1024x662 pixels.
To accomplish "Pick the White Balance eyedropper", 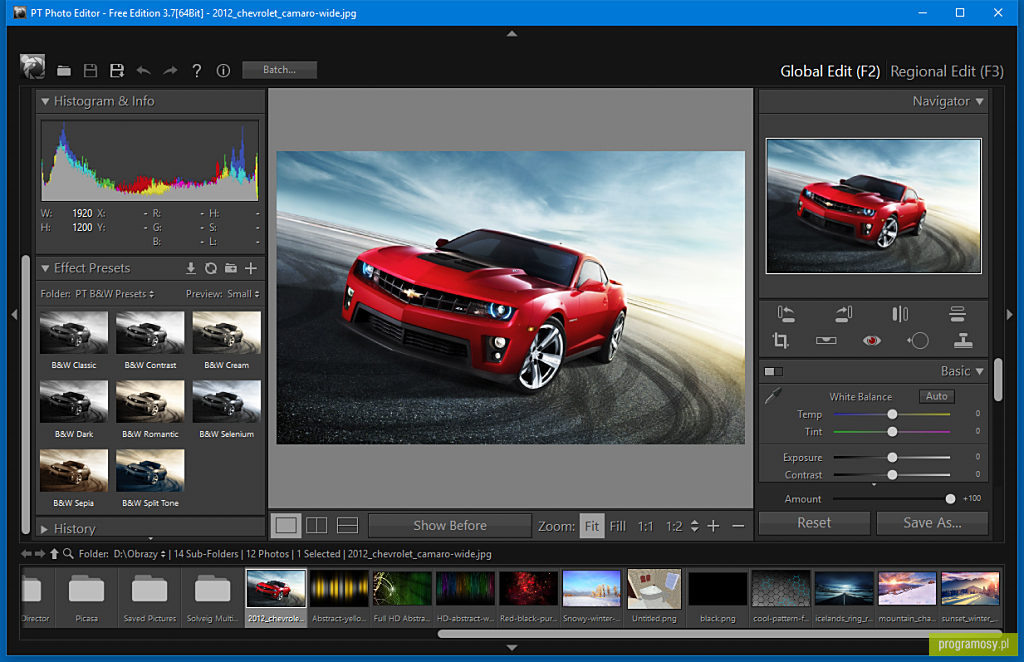I will [x=773, y=396].
